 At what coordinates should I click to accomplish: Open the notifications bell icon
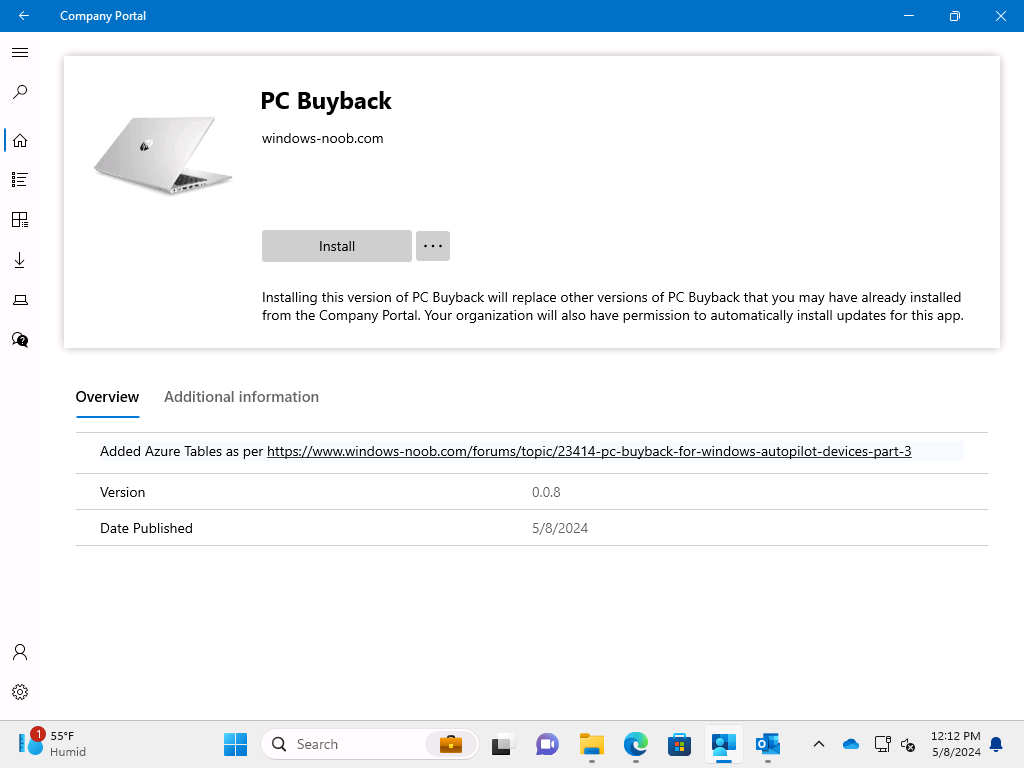point(997,744)
